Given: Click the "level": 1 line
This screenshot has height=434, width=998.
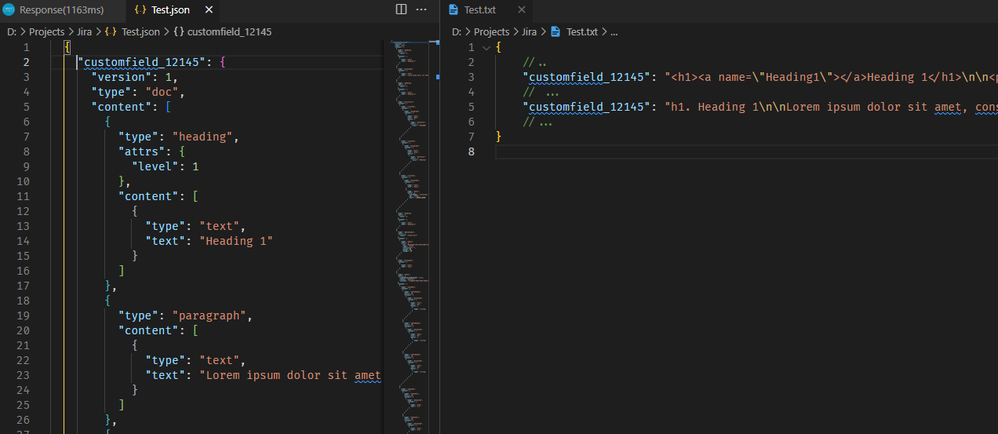Looking at the screenshot, I should tap(165, 167).
